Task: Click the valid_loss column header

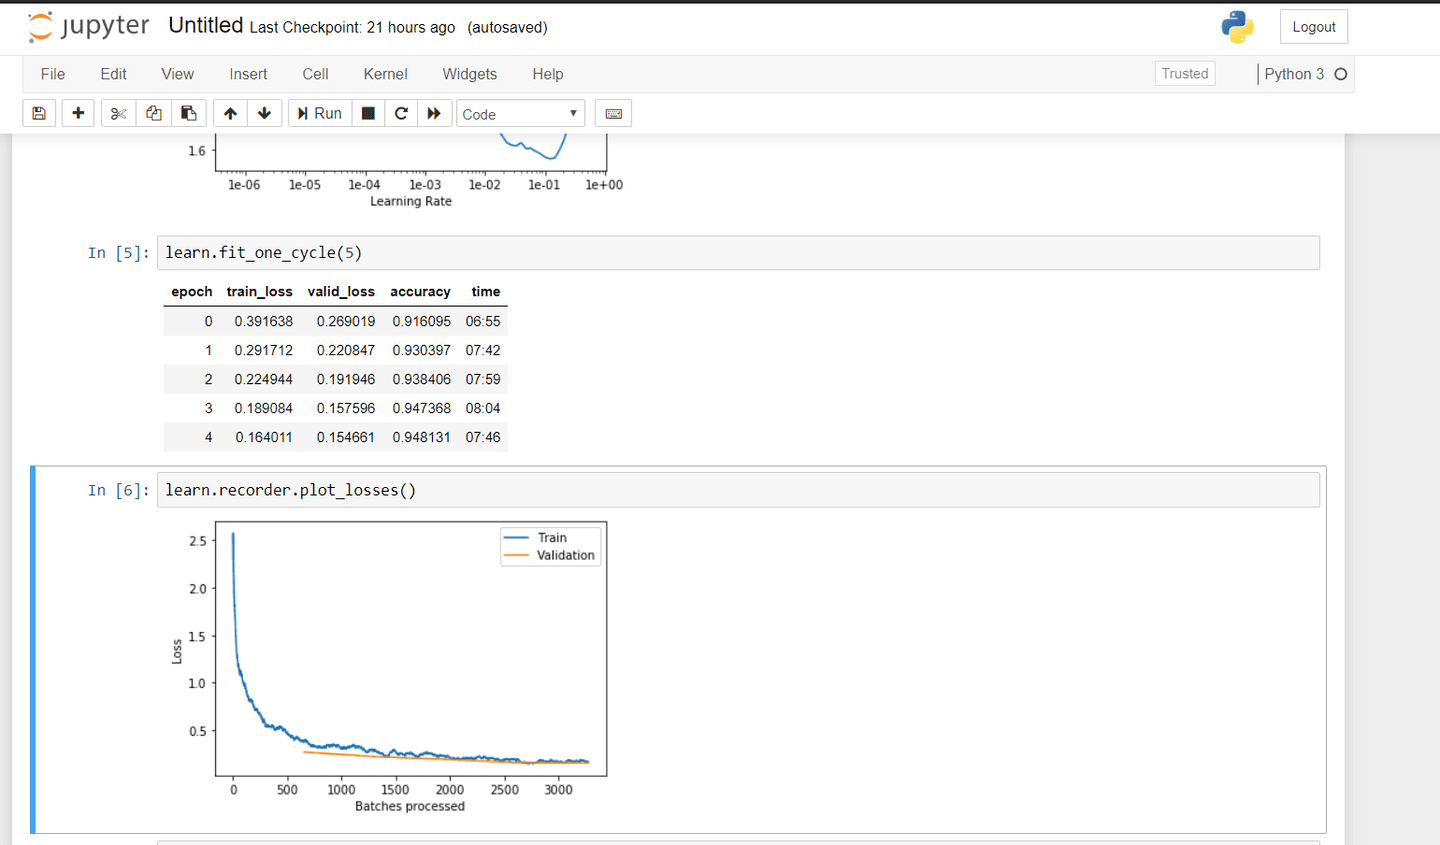Action: point(341,292)
